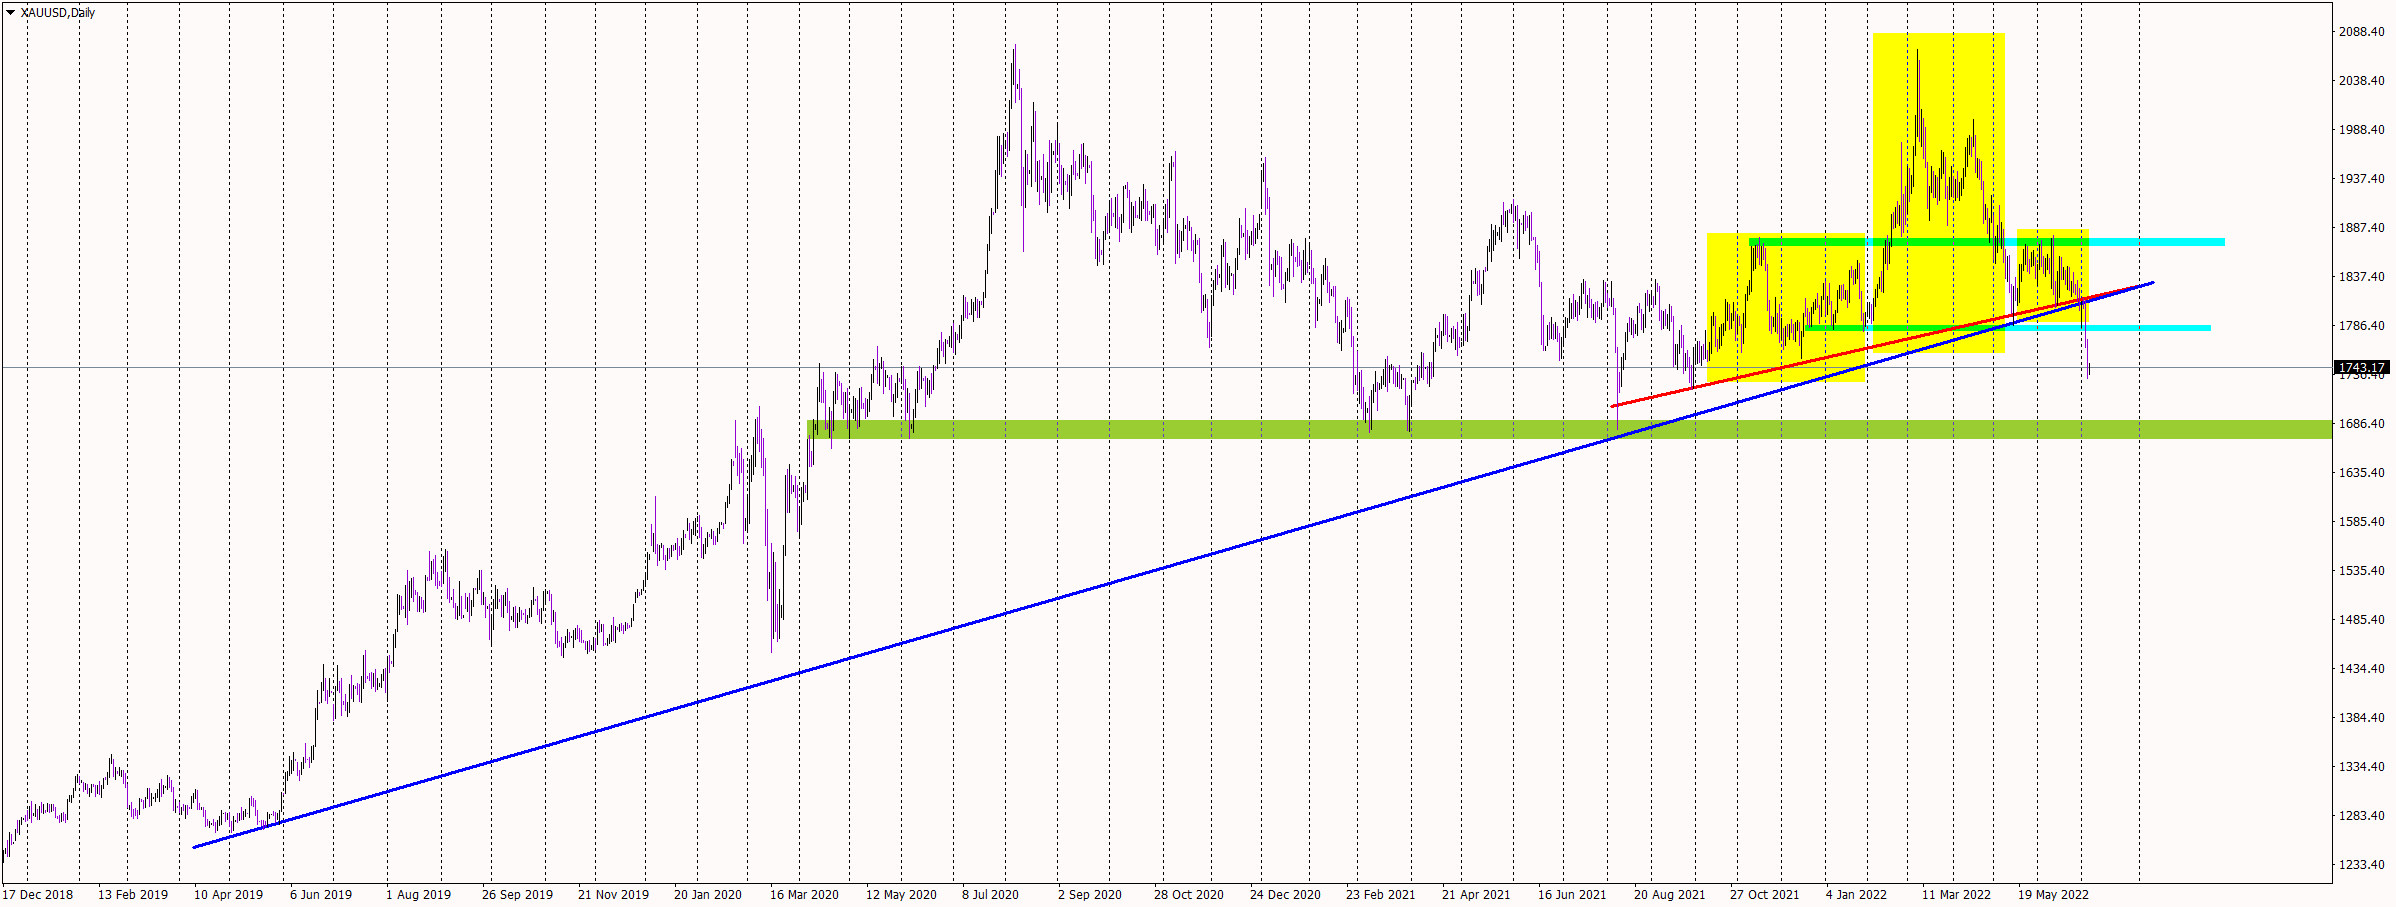Select the tallest yellow rectangle around March 2022
Screen dimensions: 2396x907
(1938, 193)
